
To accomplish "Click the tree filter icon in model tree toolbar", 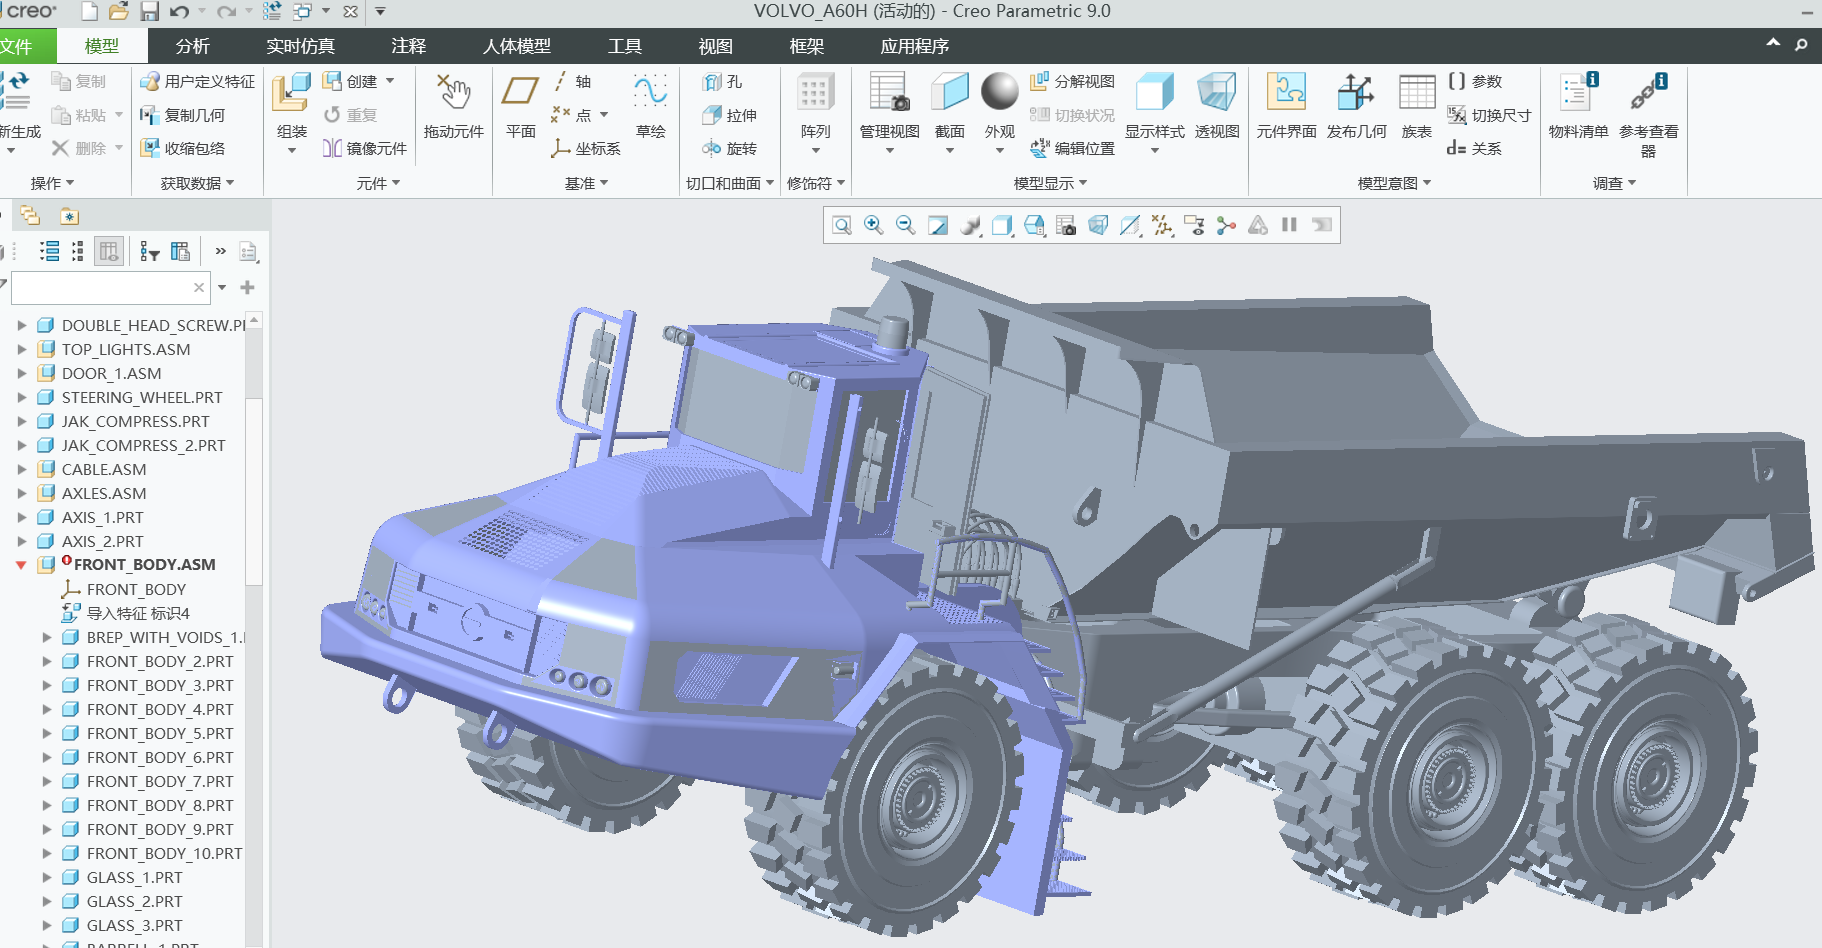I will tap(150, 251).
